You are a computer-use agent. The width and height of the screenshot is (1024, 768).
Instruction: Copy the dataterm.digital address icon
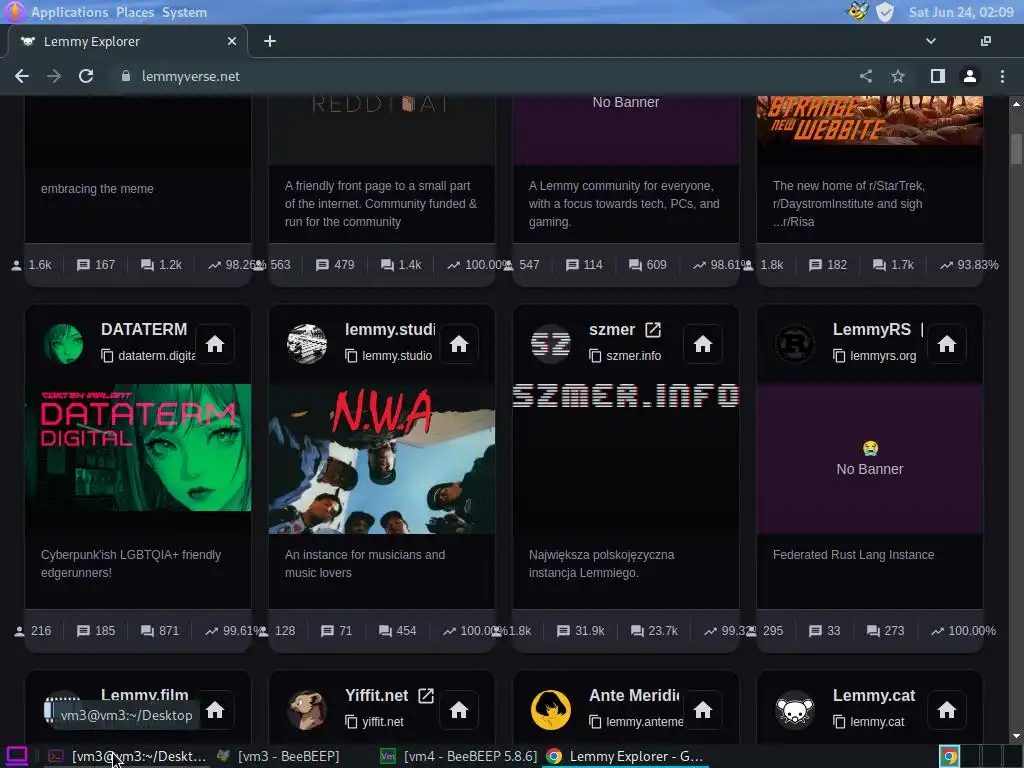pyautogui.click(x=107, y=356)
